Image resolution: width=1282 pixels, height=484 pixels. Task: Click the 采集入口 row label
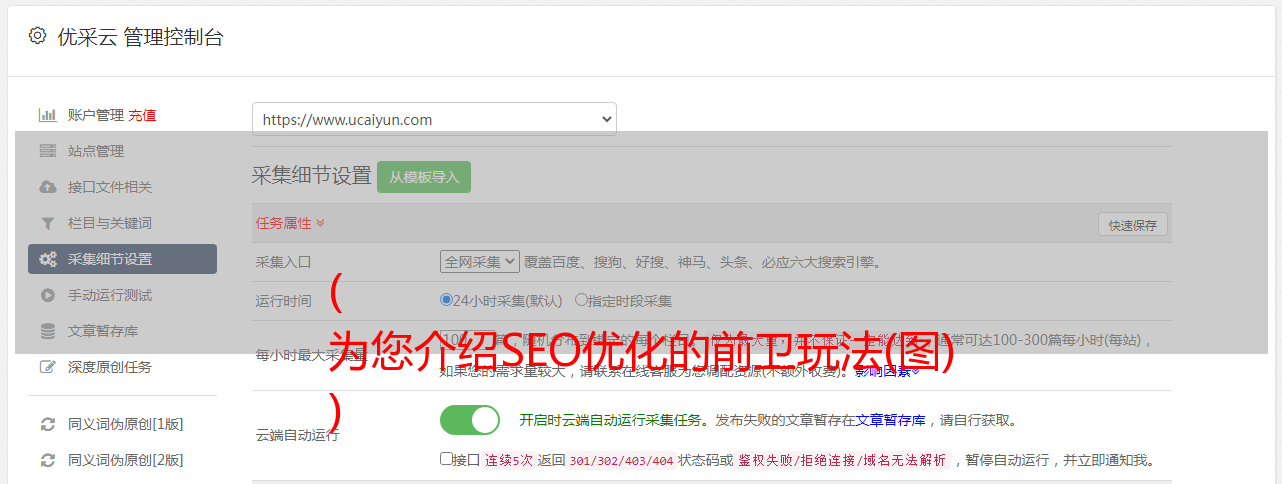tap(284, 262)
